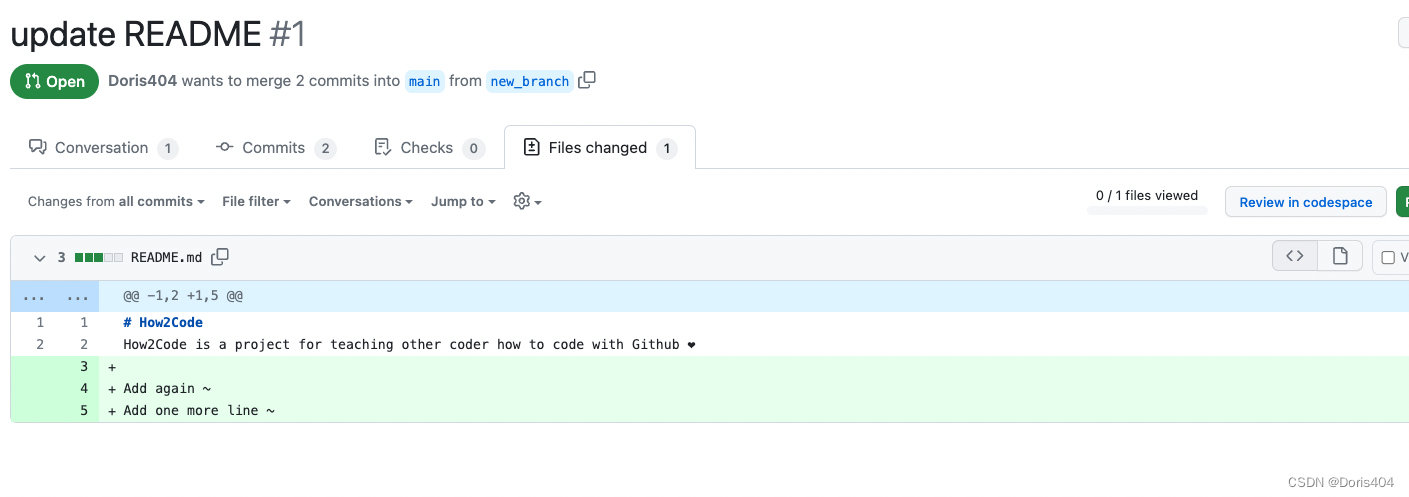
Task: Open the File filter dropdown
Action: 256,201
